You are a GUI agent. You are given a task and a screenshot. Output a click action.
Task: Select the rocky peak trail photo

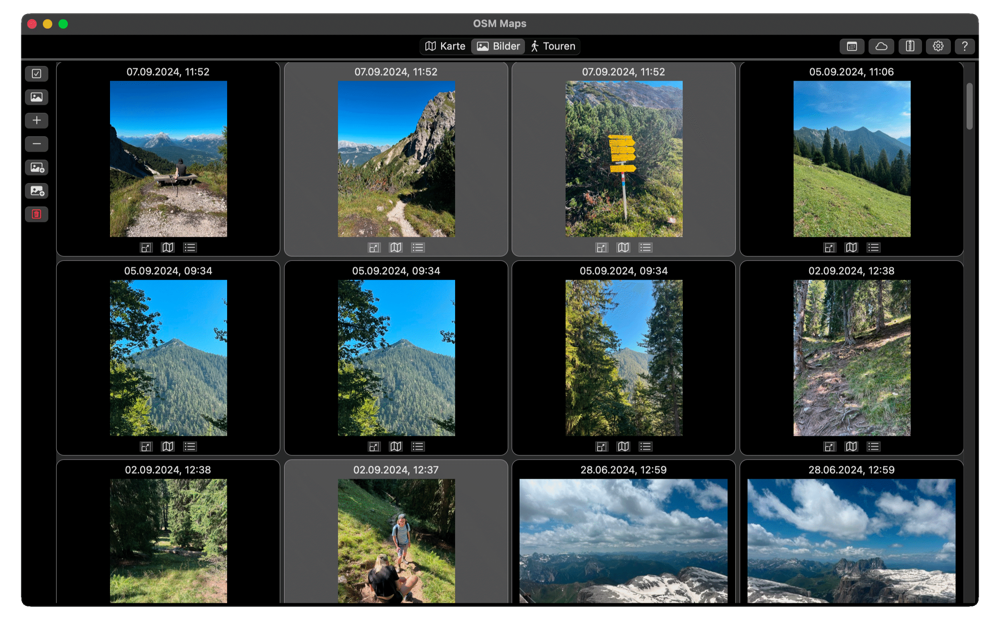coord(396,159)
